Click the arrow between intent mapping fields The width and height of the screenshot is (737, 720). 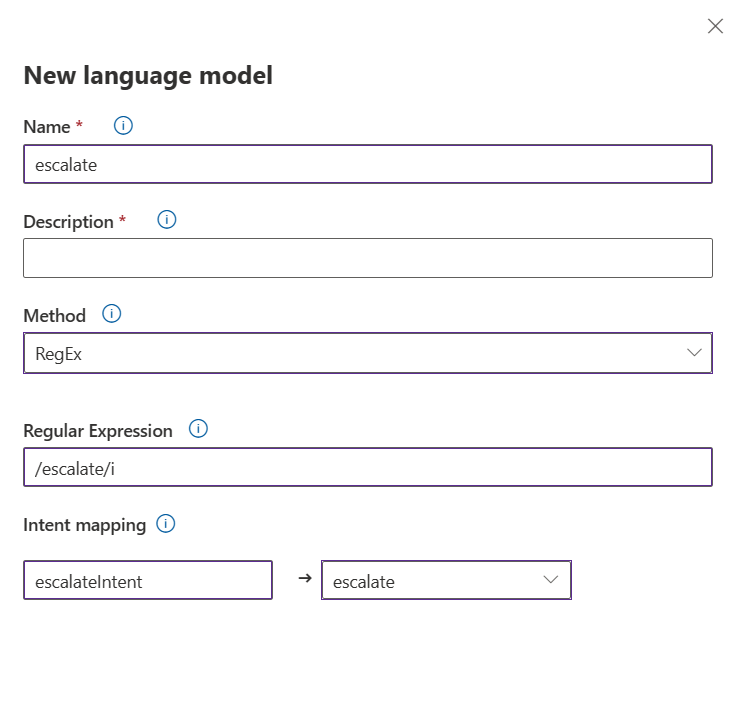pyautogui.click(x=306, y=579)
